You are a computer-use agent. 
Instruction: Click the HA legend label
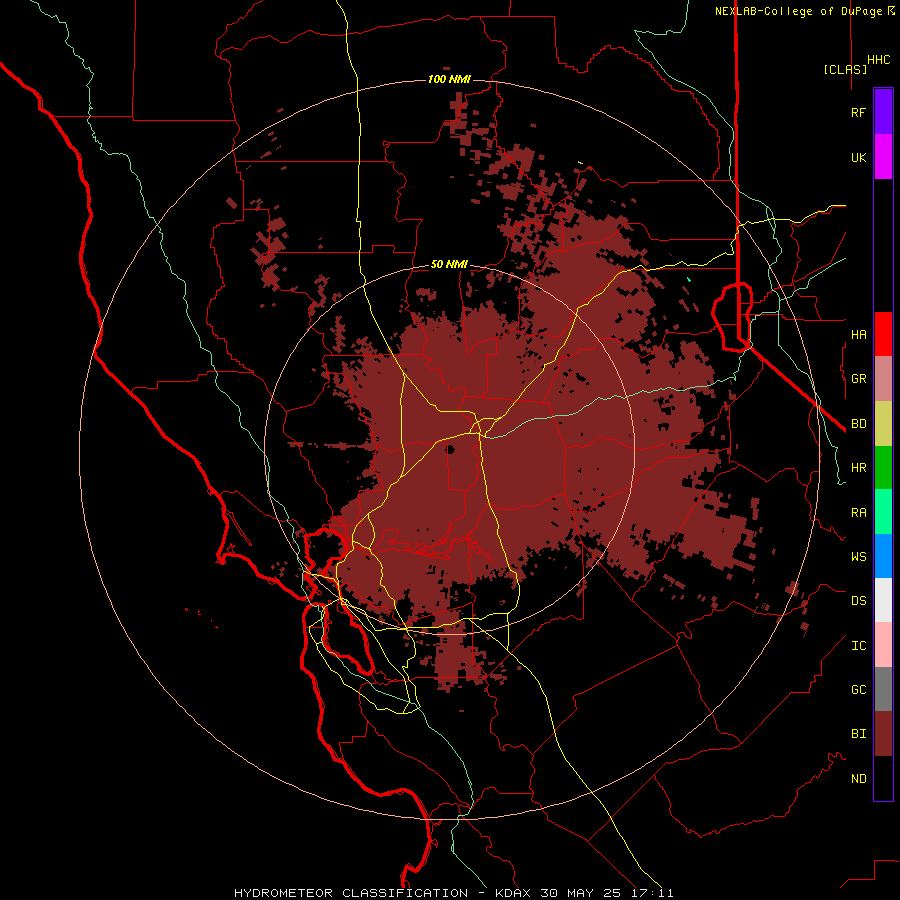(858, 335)
